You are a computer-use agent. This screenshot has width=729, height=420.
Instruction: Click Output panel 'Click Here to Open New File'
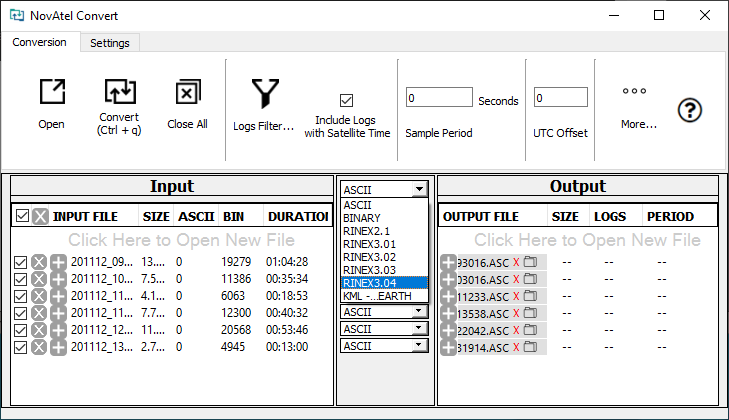coord(587,240)
